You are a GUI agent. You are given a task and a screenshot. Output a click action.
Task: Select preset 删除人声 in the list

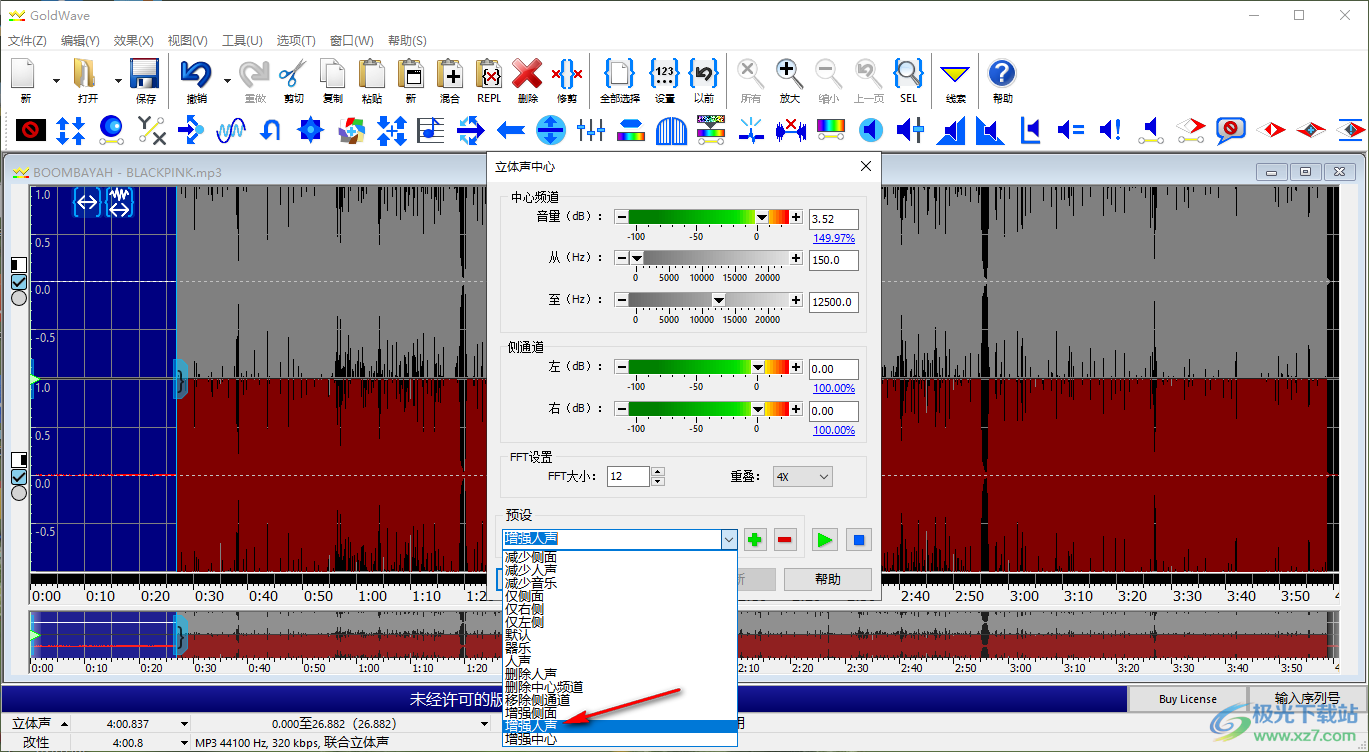(x=619, y=674)
